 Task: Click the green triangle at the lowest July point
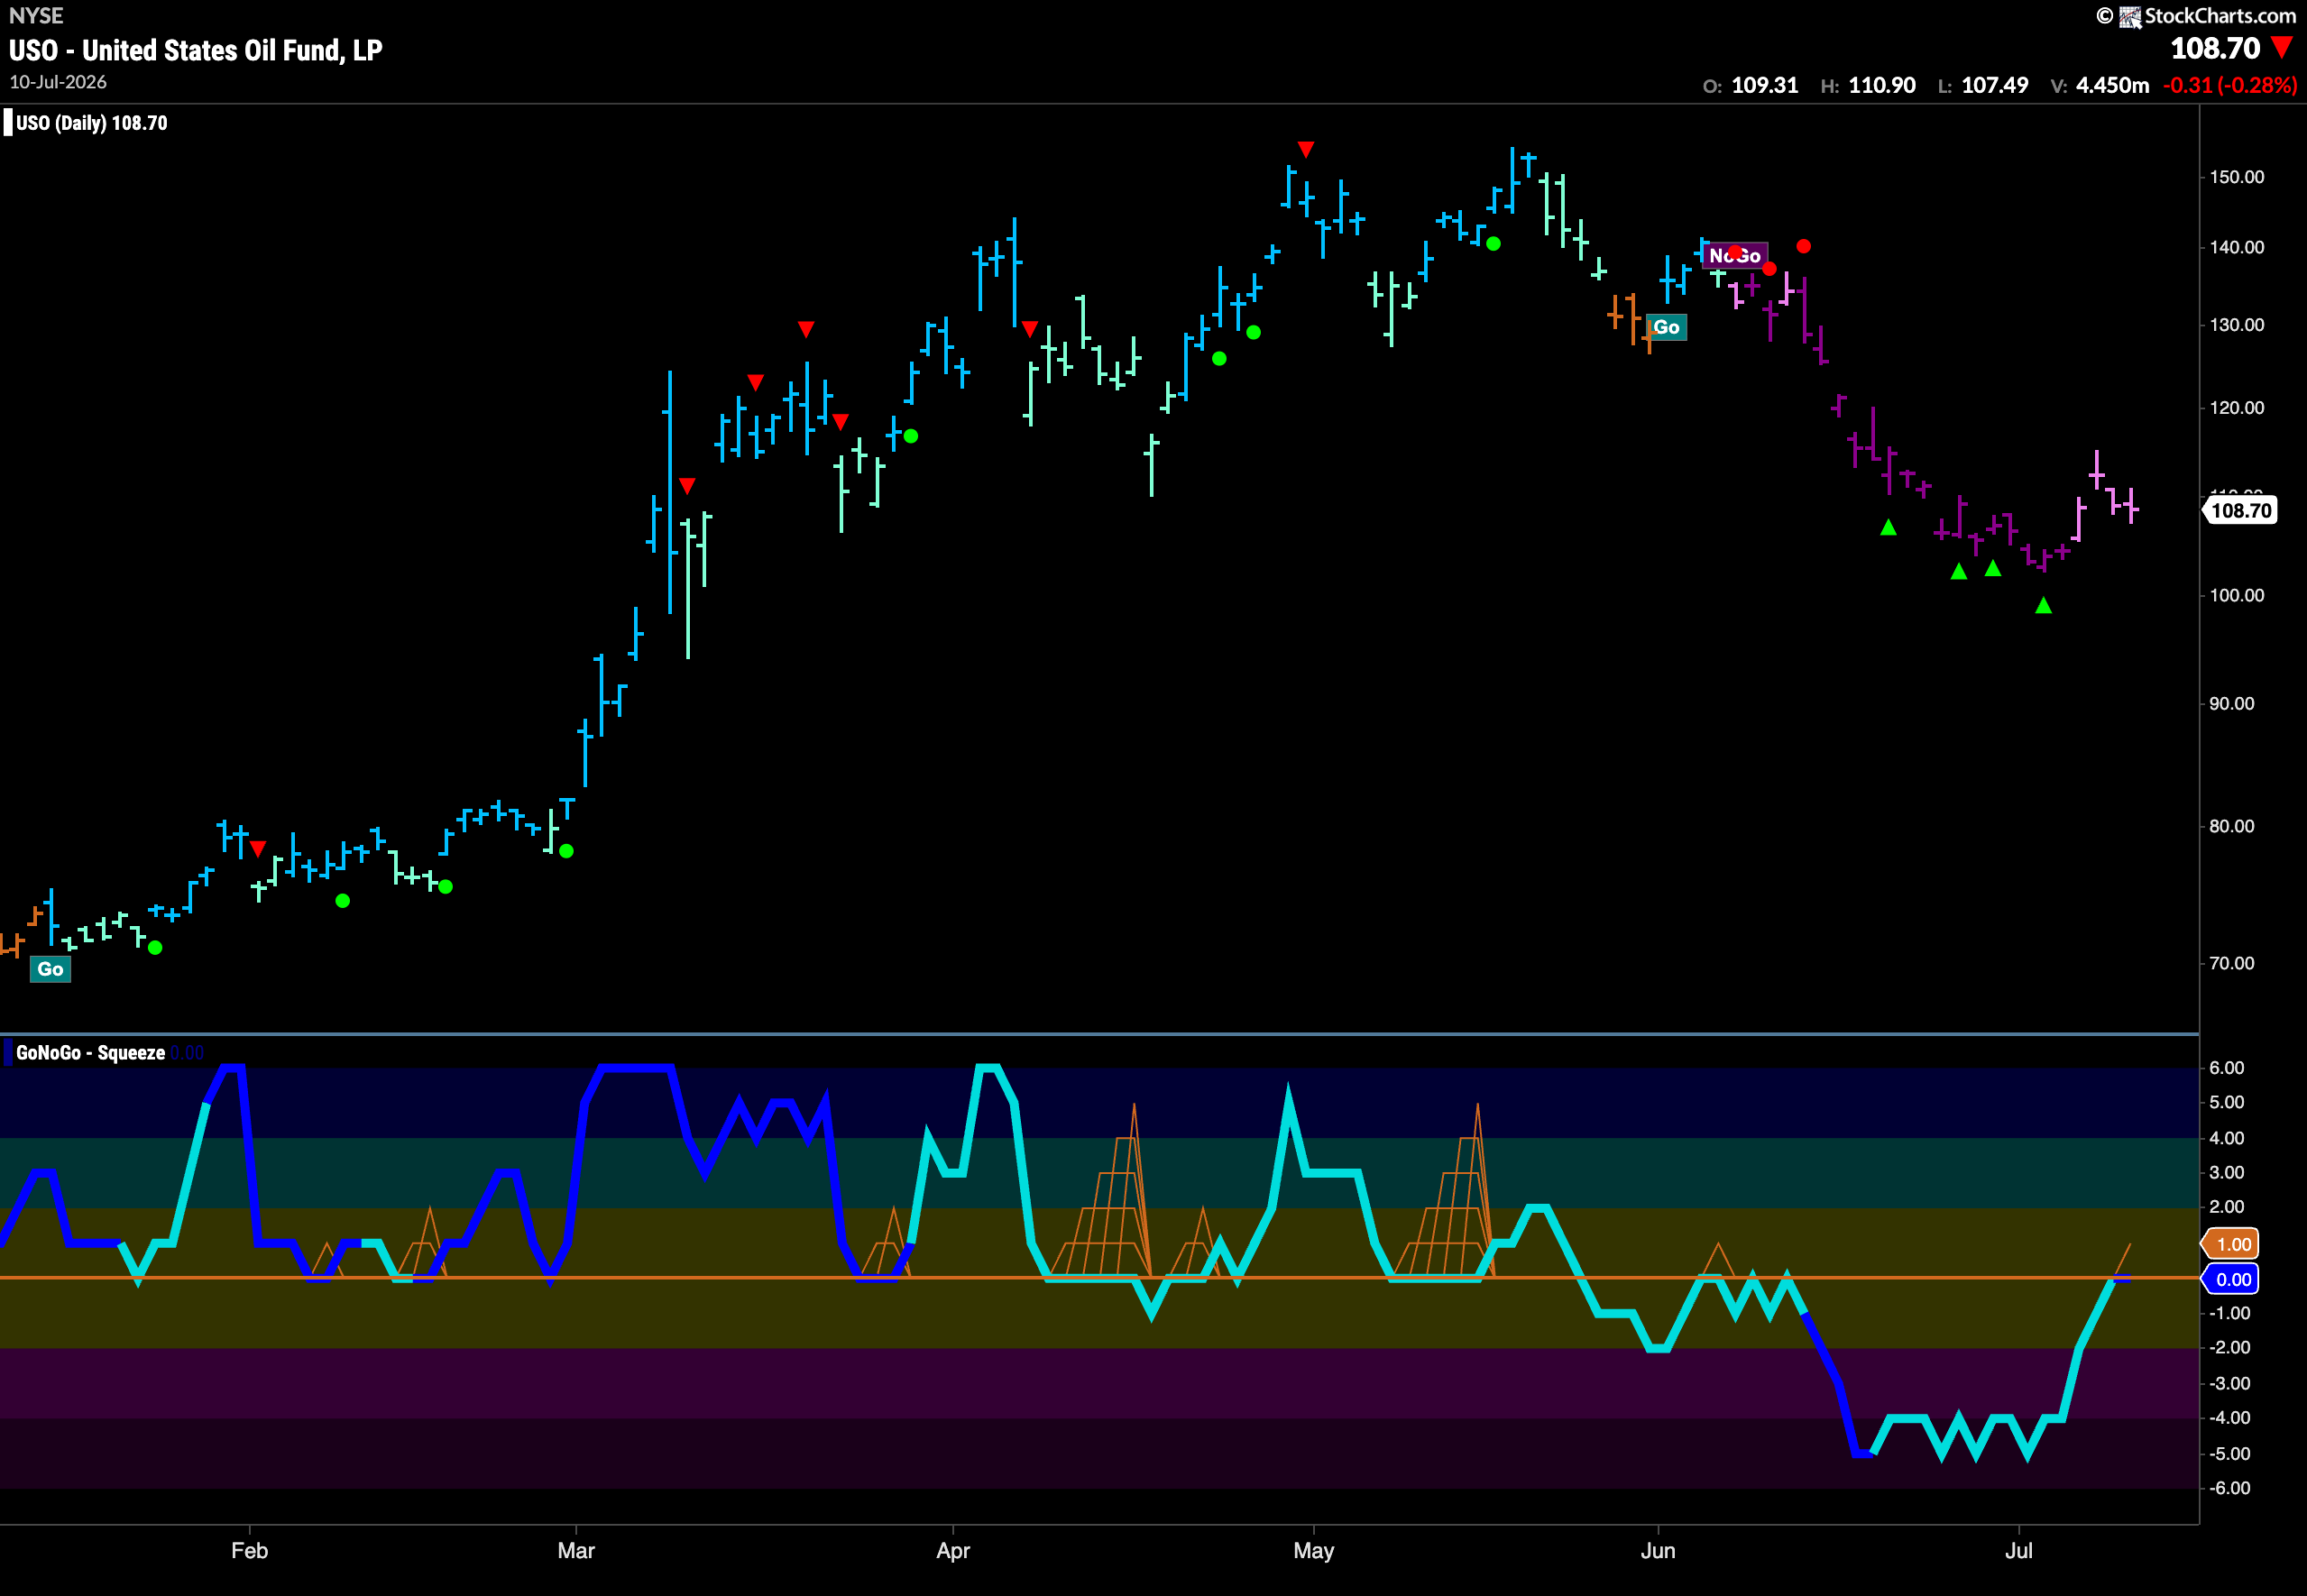(x=2044, y=605)
